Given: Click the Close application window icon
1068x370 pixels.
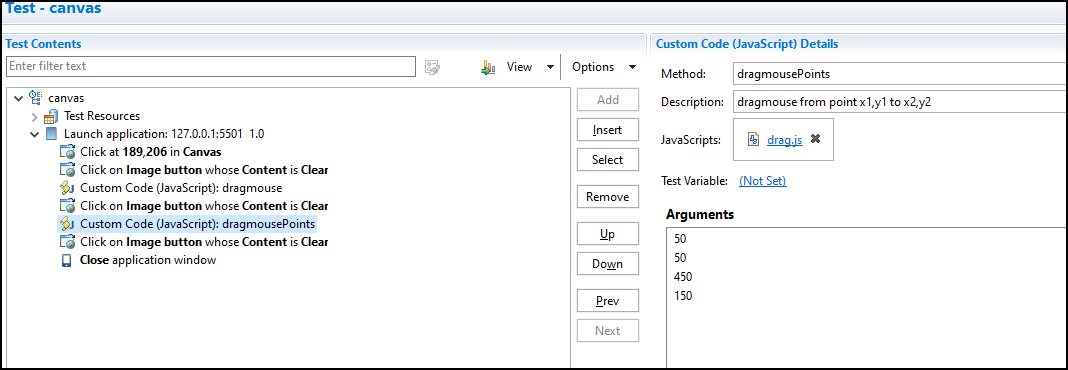Looking at the screenshot, I should pyautogui.click(x=67, y=260).
